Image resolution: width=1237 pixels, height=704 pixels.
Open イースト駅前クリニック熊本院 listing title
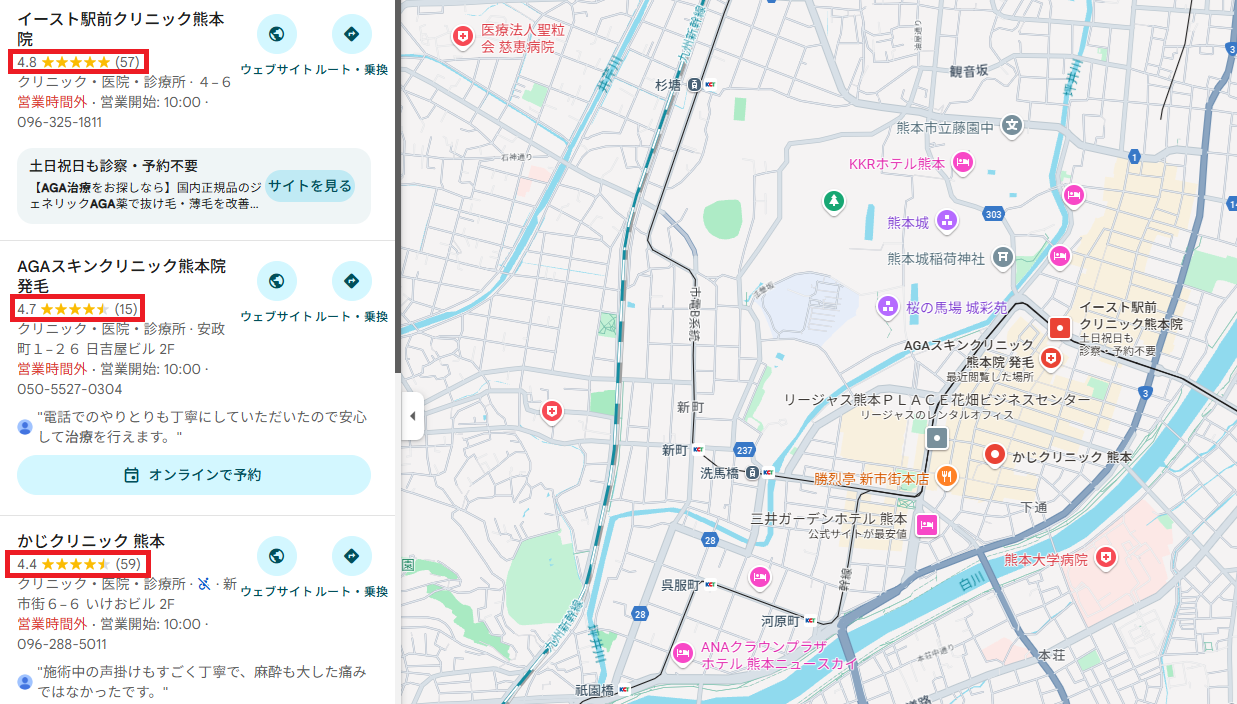[121, 29]
